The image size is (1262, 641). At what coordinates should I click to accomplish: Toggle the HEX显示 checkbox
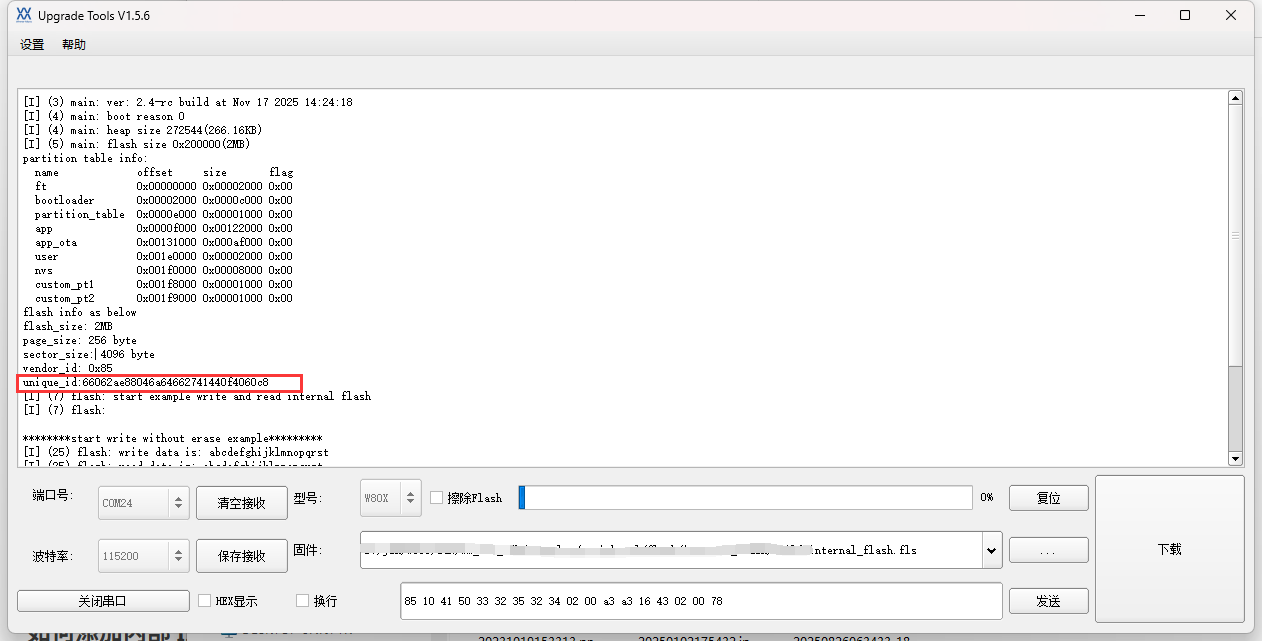click(x=205, y=601)
